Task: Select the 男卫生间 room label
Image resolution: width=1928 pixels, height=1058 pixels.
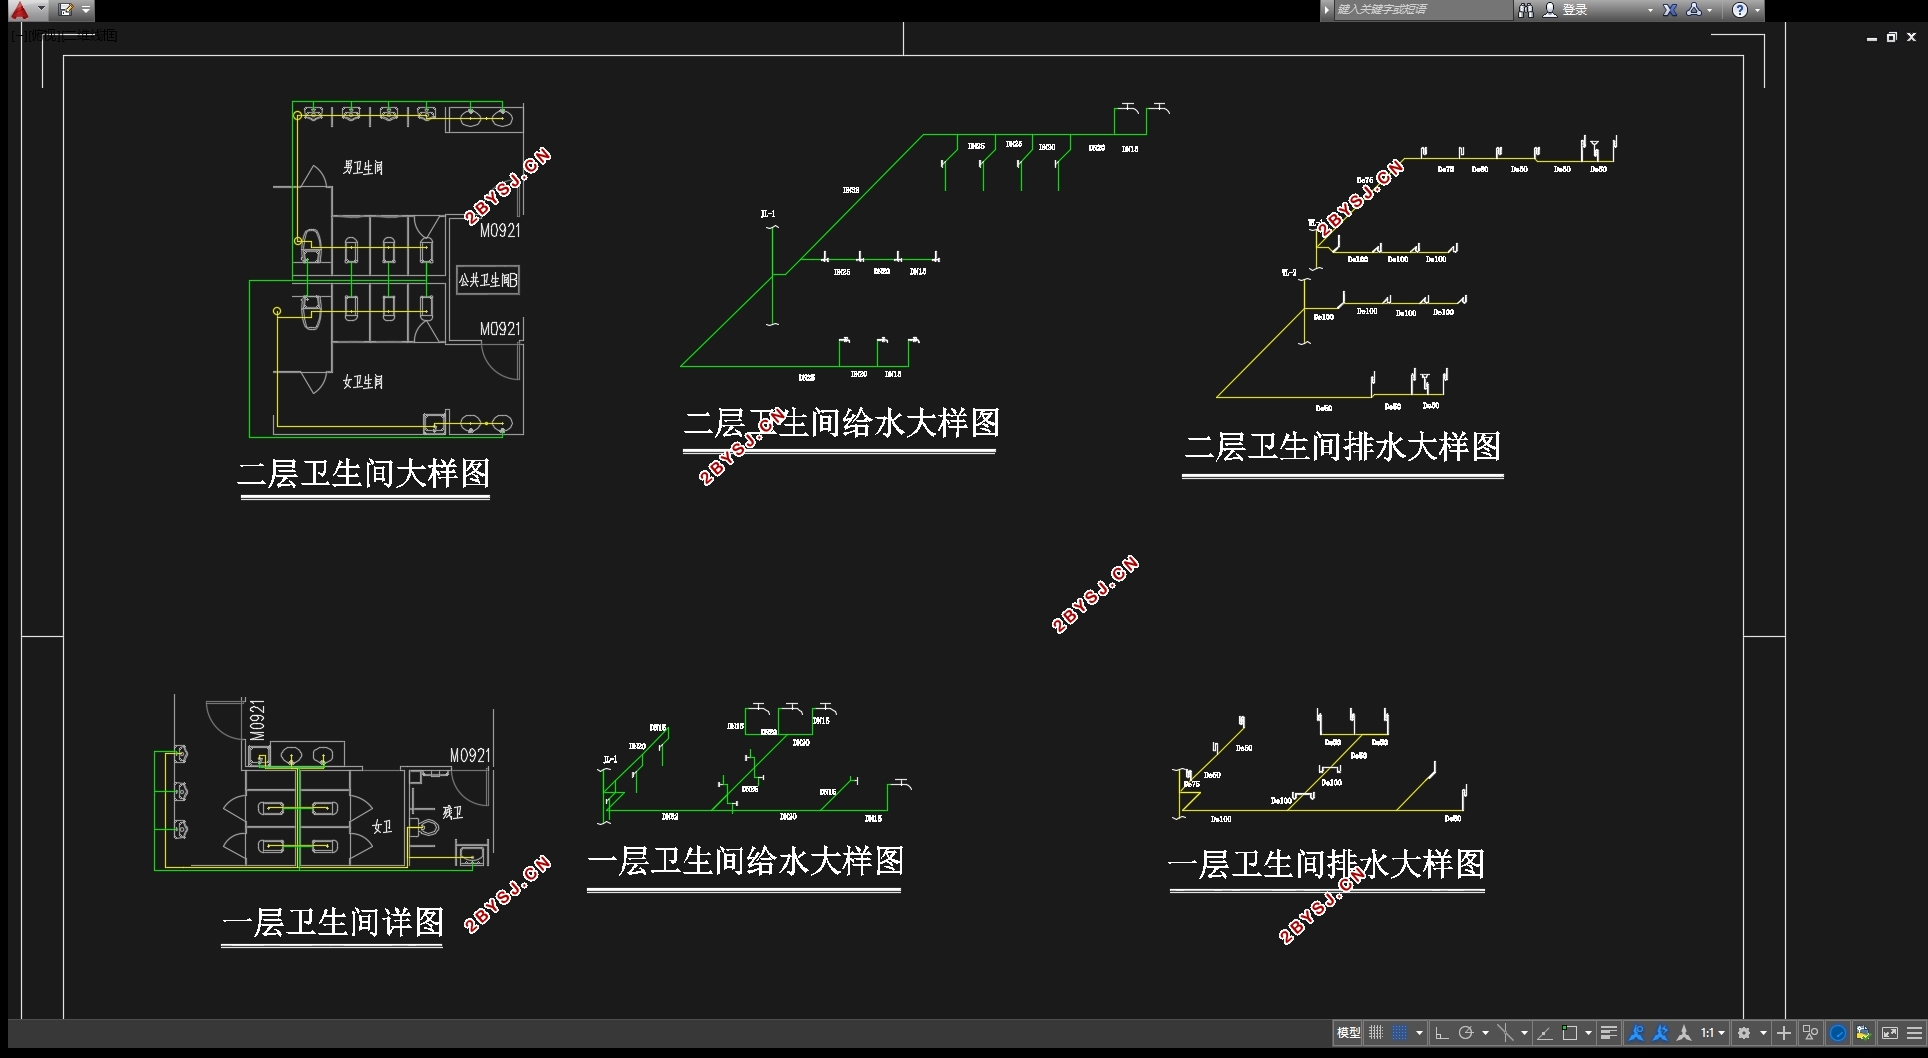Action: click(363, 167)
